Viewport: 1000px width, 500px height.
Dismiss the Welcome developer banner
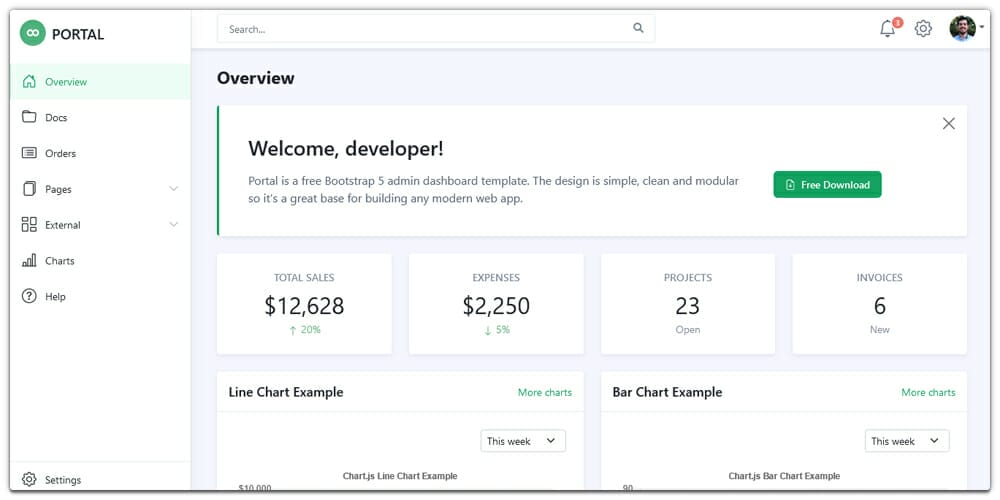click(948, 124)
